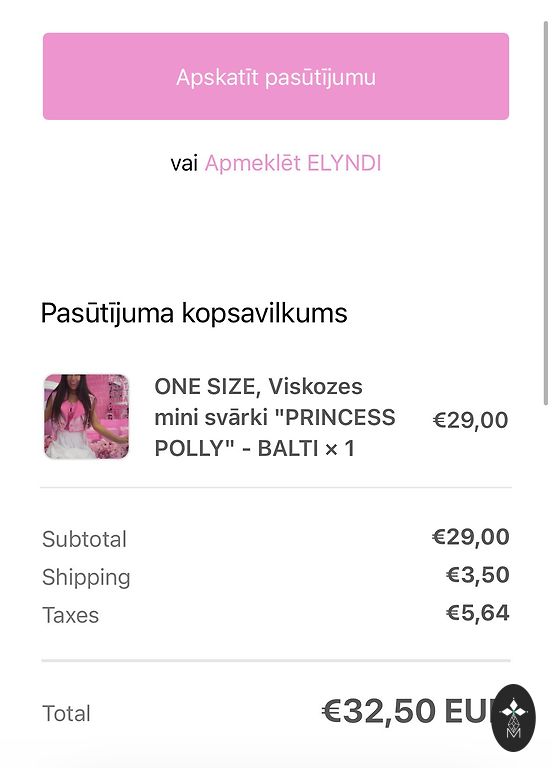Click the BALTI × 1 quantity text
Screen dimensions: 552x768
[x=306, y=449]
